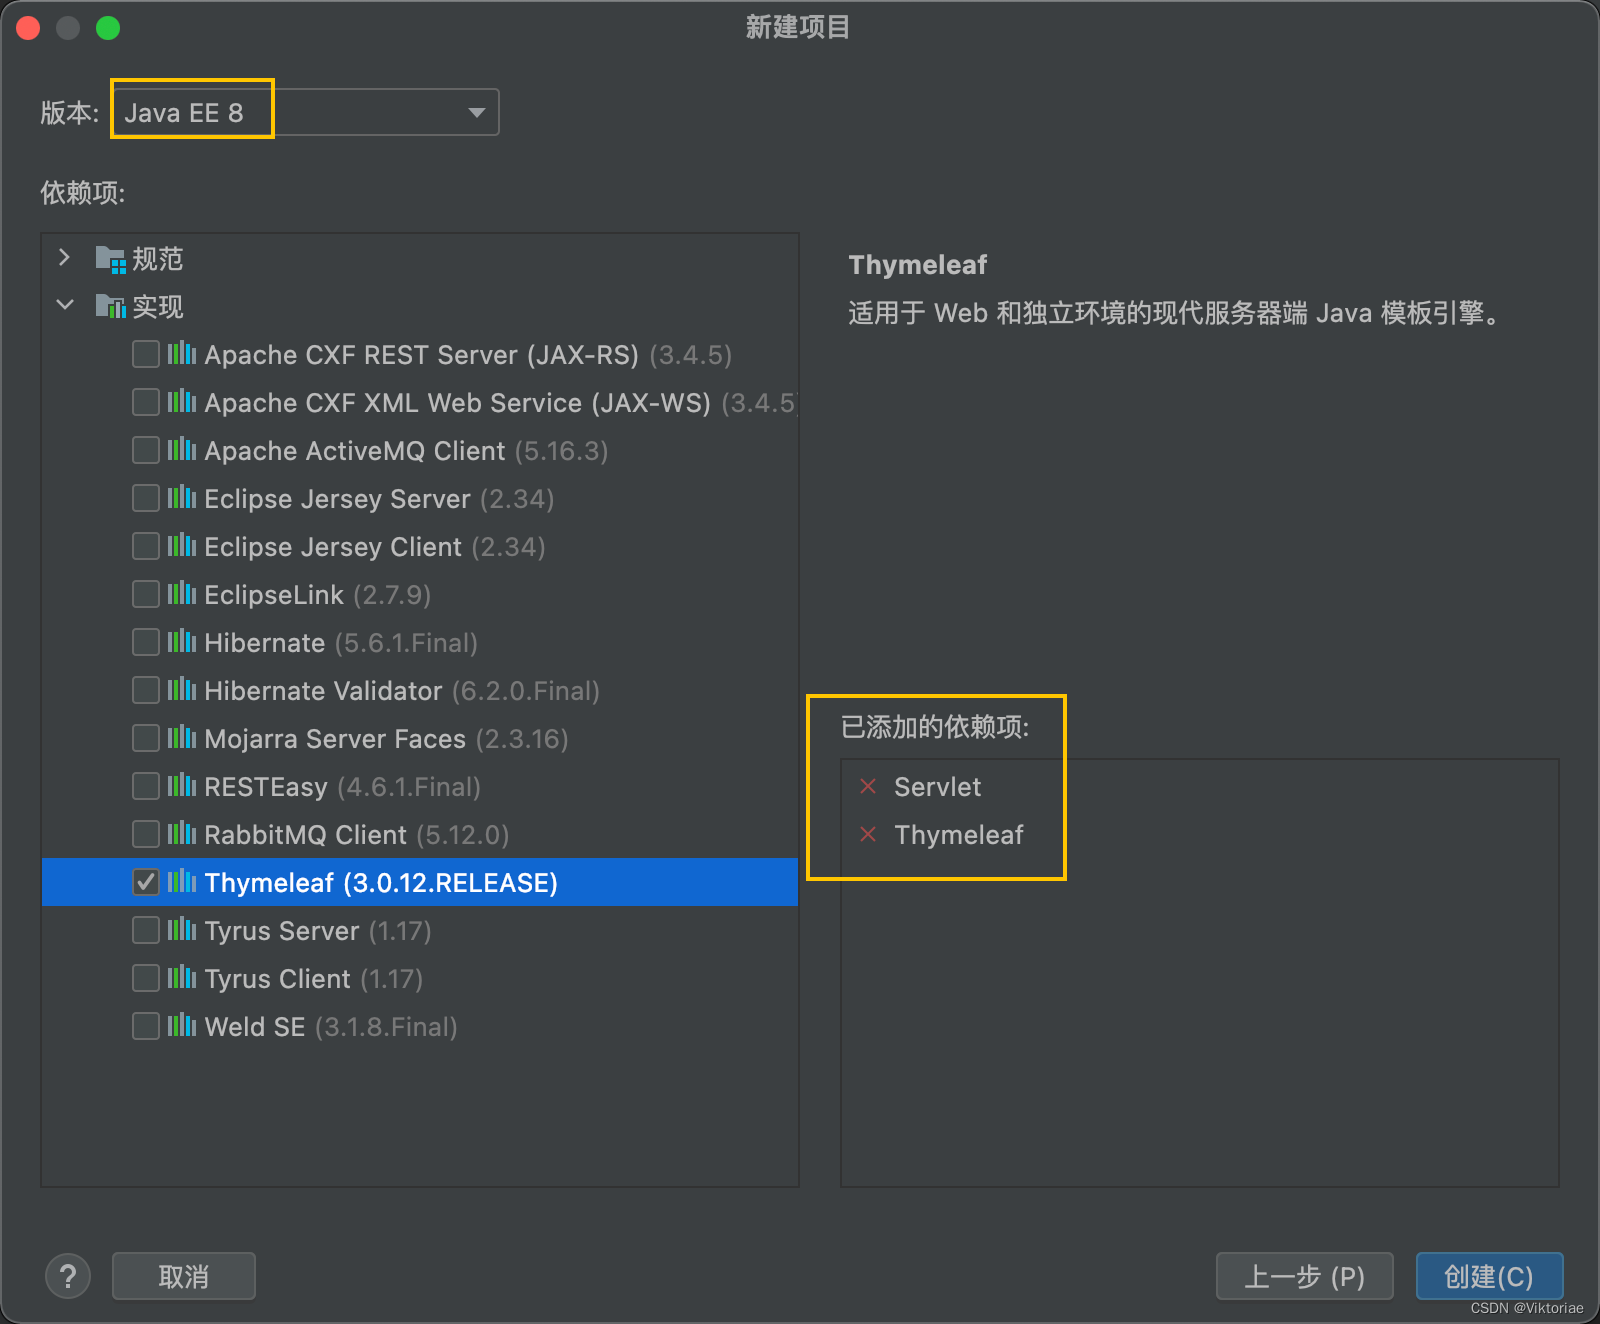Collapse the 实现 tree node

65,305
